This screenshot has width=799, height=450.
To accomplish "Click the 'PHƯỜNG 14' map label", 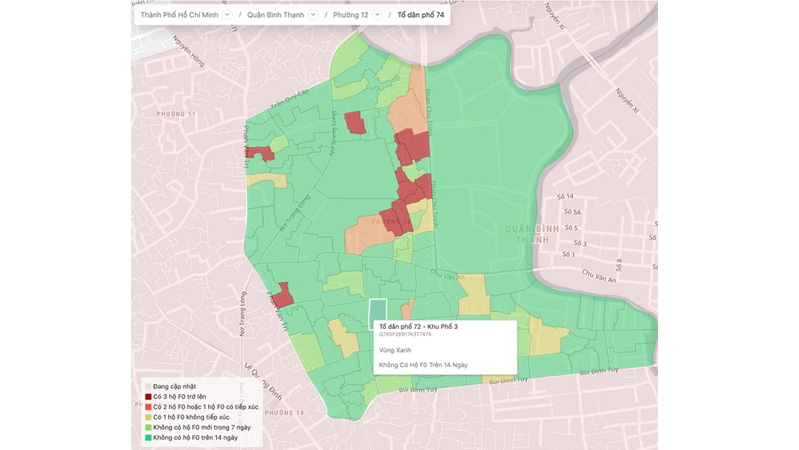I will [284, 412].
